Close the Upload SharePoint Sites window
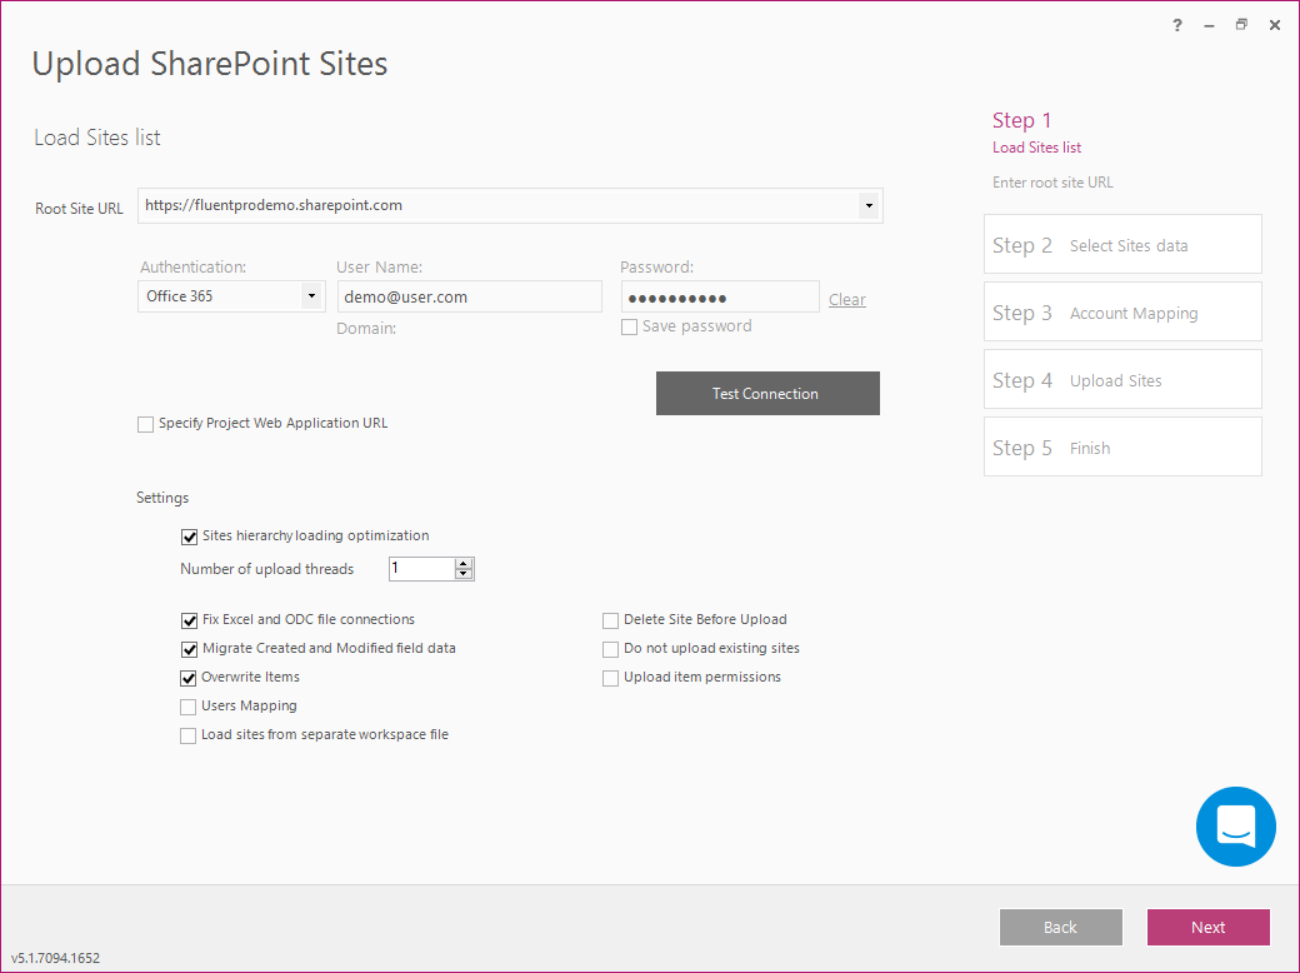The image size is (1300, 973). pyautogui.click(x=1274, y=25)
